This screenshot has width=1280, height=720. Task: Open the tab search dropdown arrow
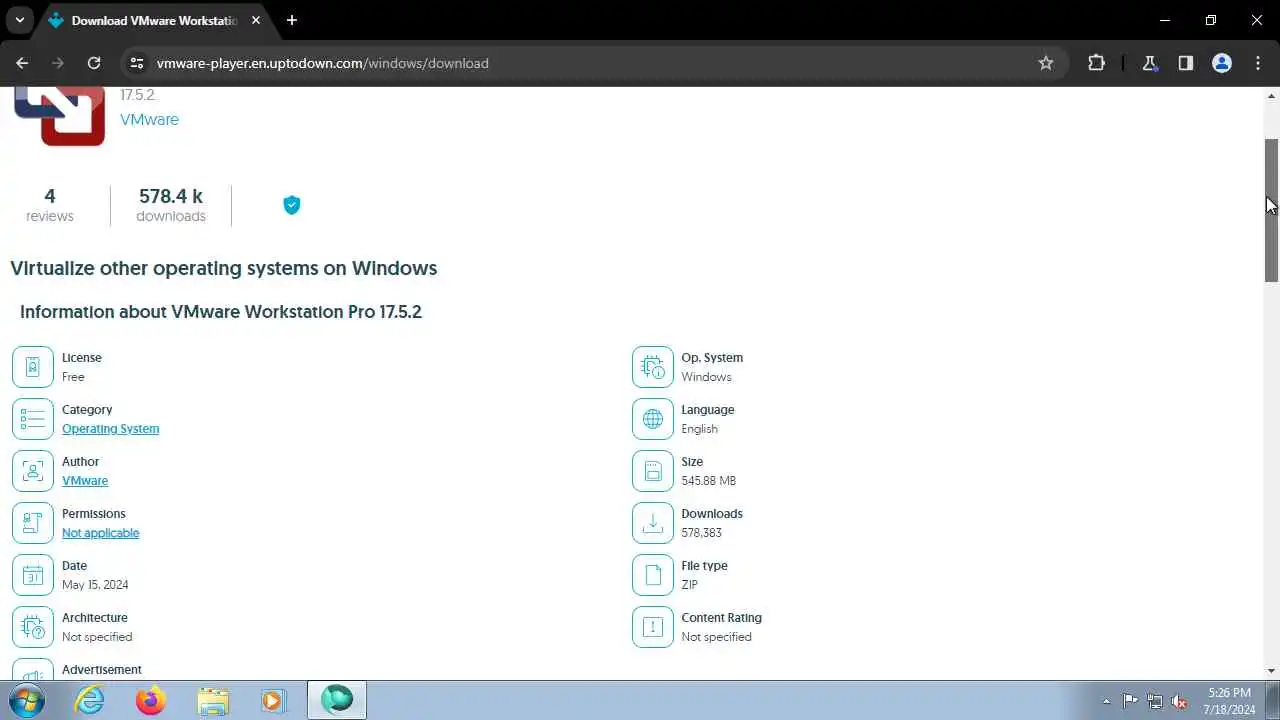point(19,20)
